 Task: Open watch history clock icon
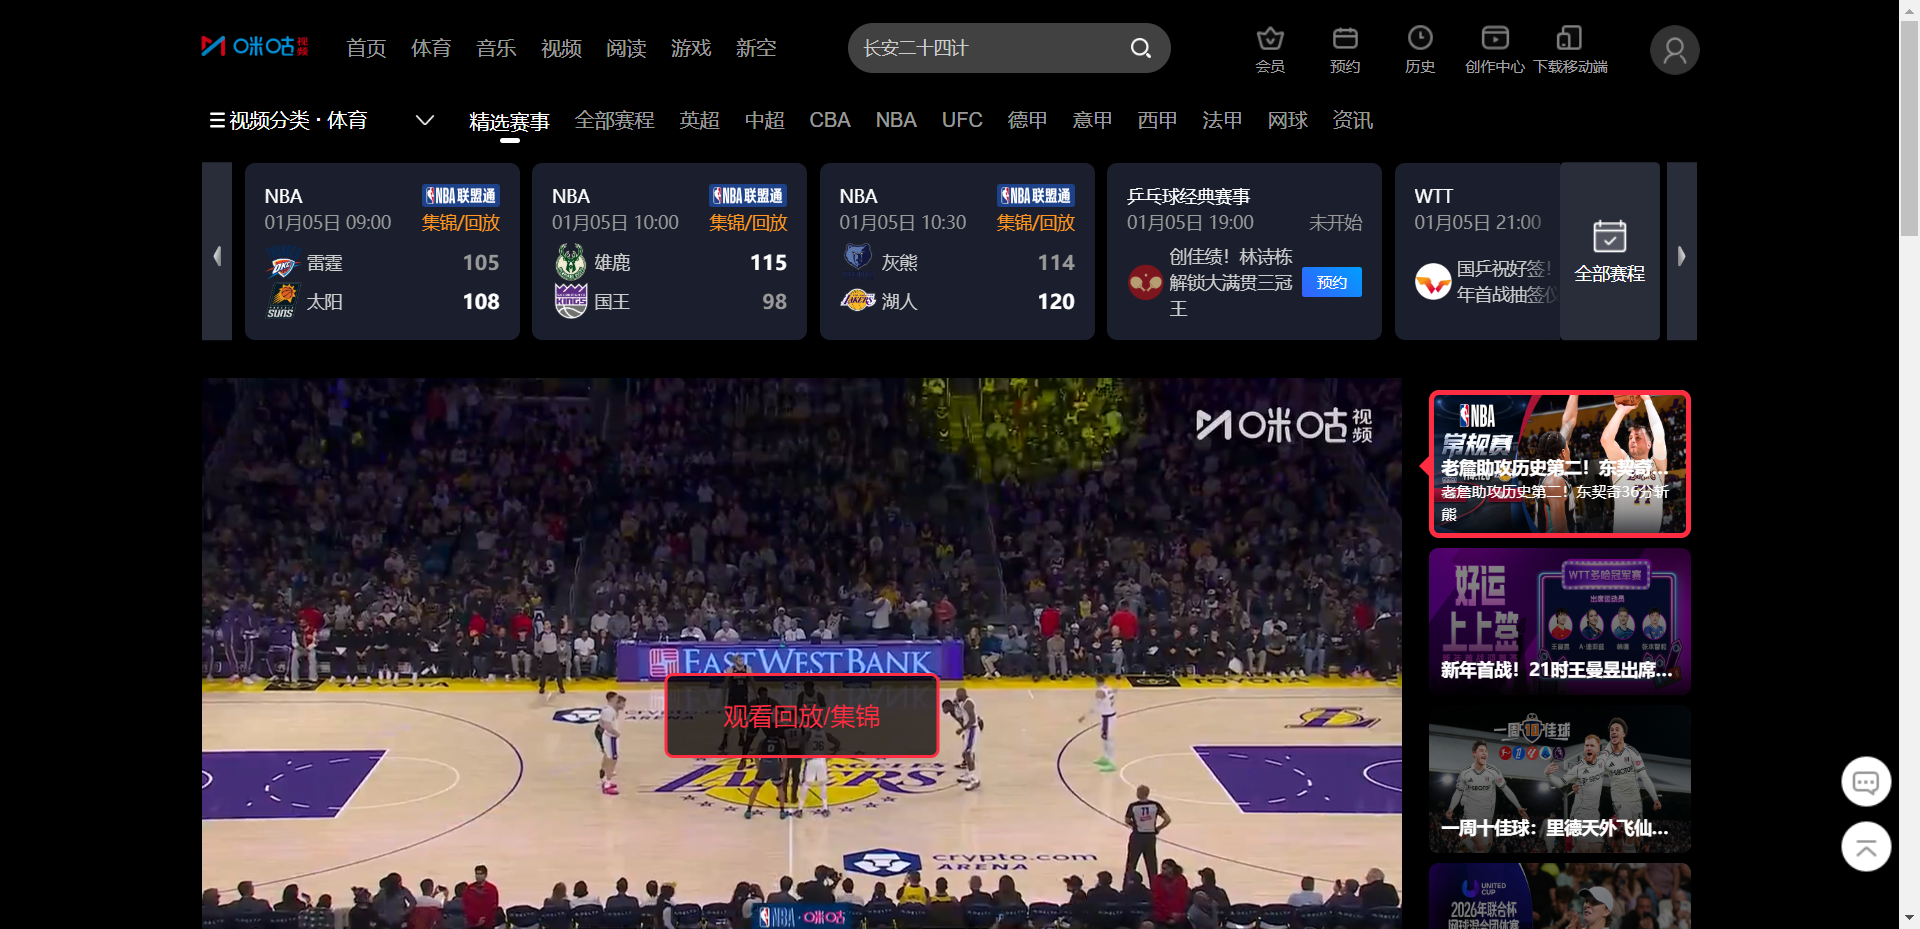tap(1420, 40)
